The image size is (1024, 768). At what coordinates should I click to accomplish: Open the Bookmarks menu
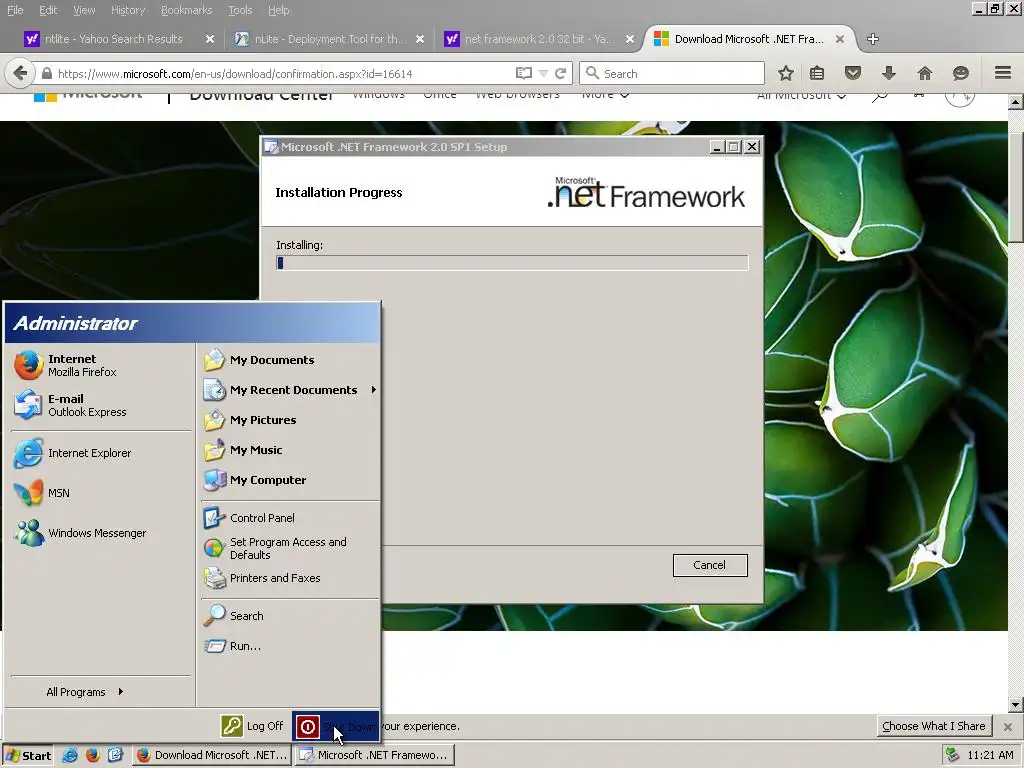coord(186,10)
